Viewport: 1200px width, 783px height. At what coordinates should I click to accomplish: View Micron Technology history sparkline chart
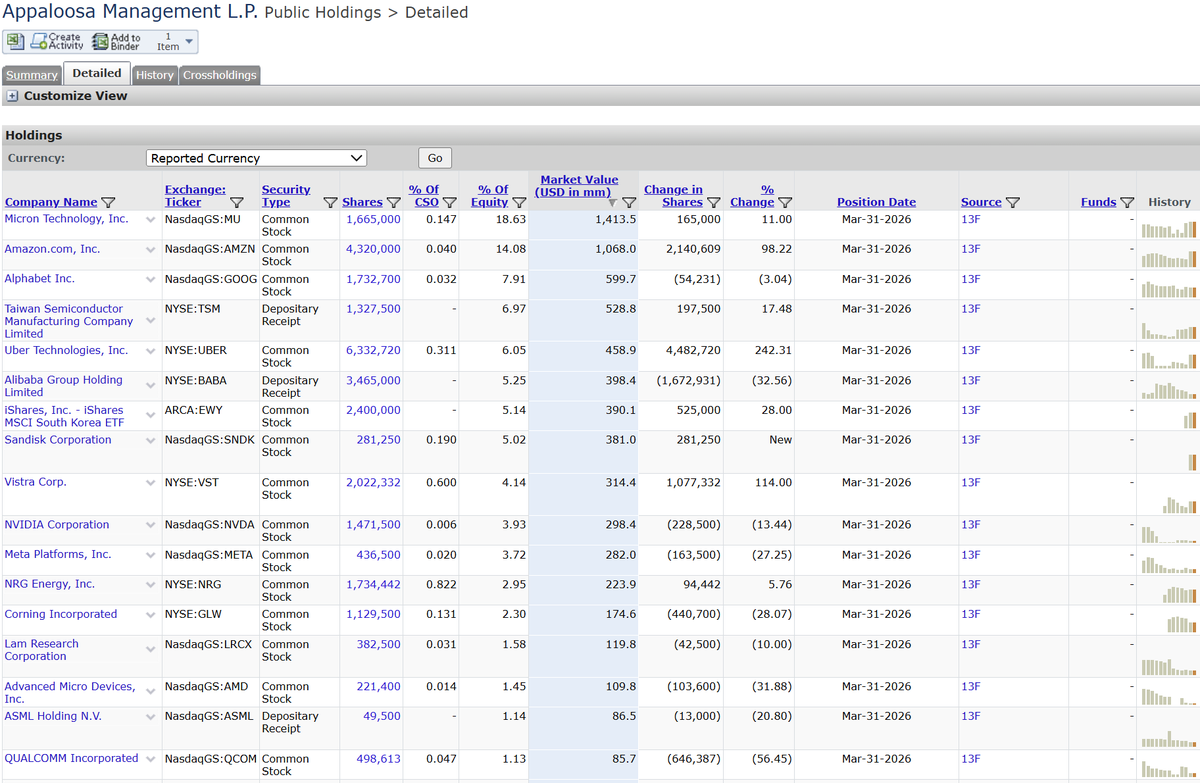pos(1168,230)
